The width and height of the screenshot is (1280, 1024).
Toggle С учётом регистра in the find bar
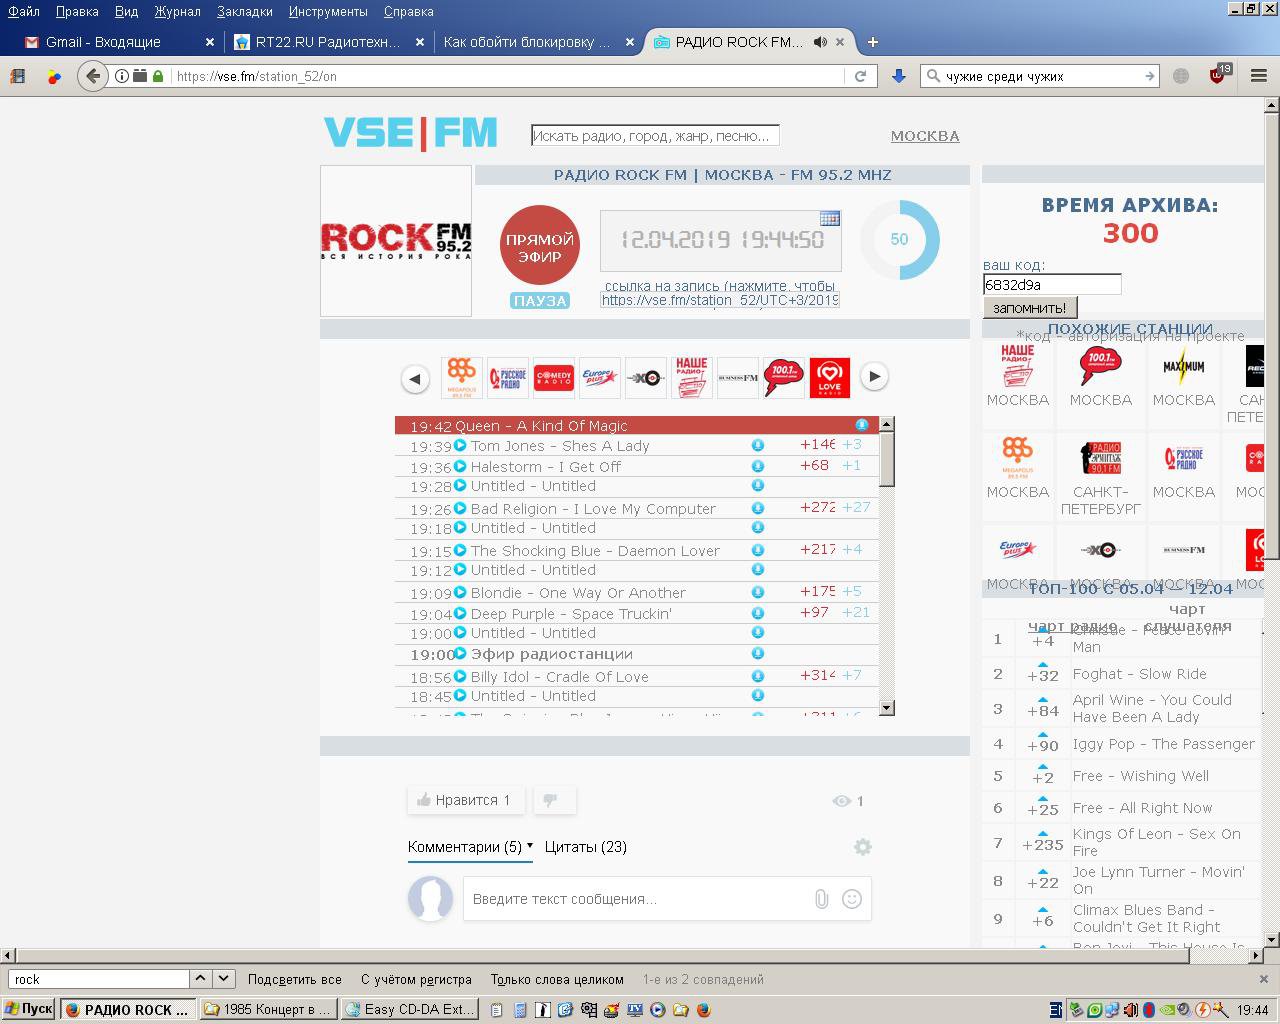coord(416,980)
